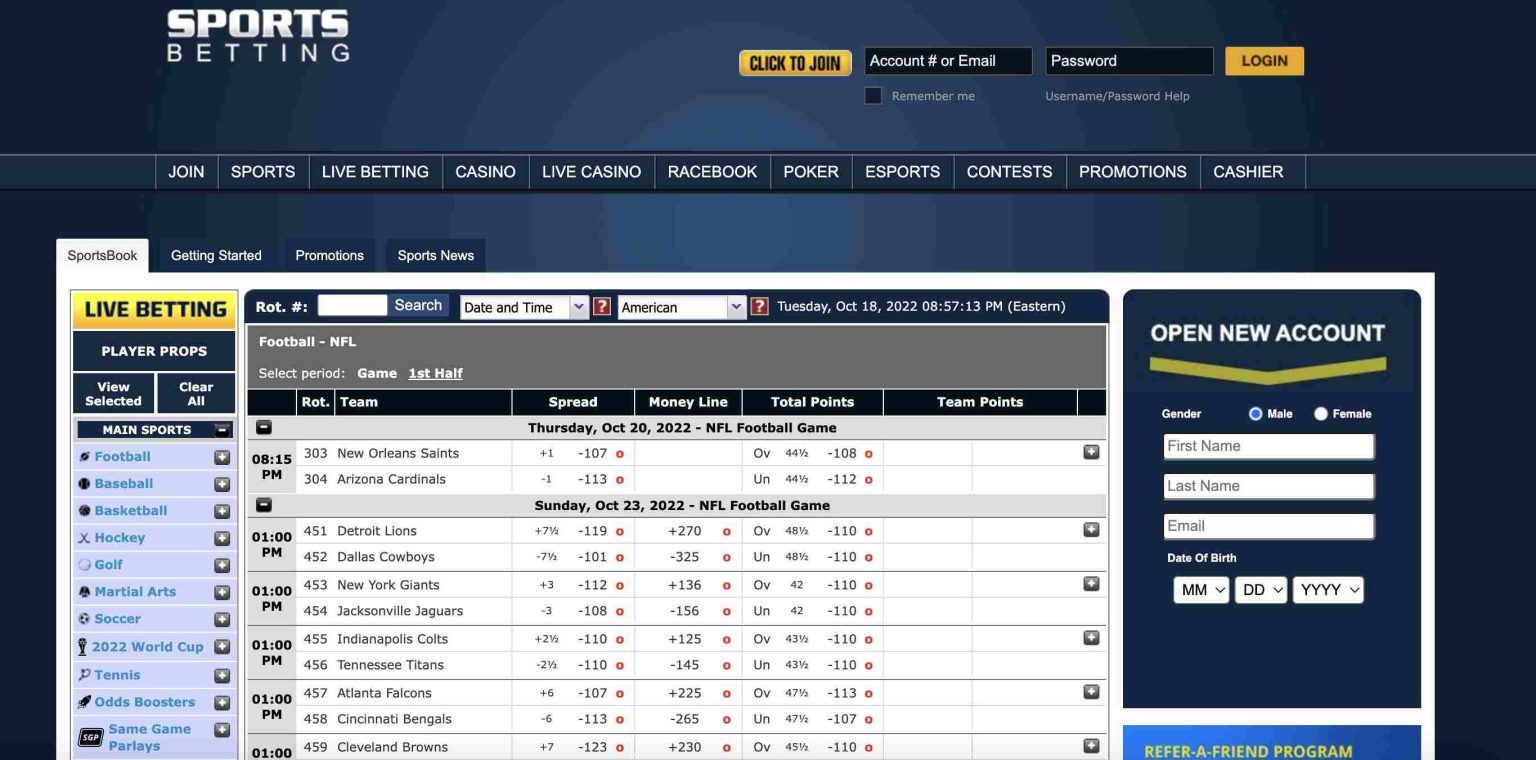This screenshot has height=760, width=1536.
Task: Select the Male gender radio button
Action: coord(1255,413)
